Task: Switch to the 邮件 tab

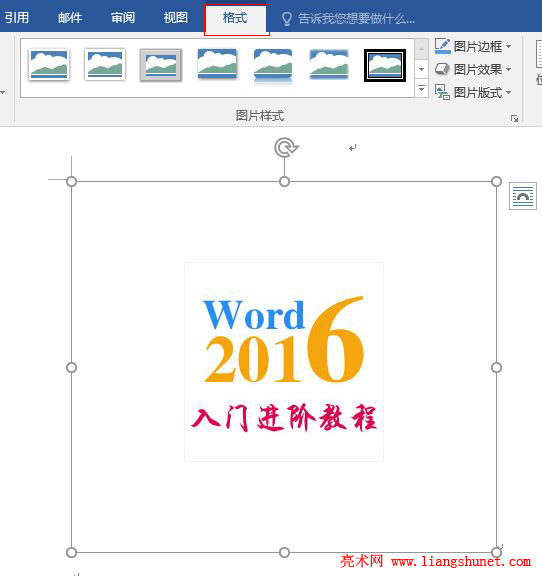Action: pyautogui.click(x=70, y=17)
